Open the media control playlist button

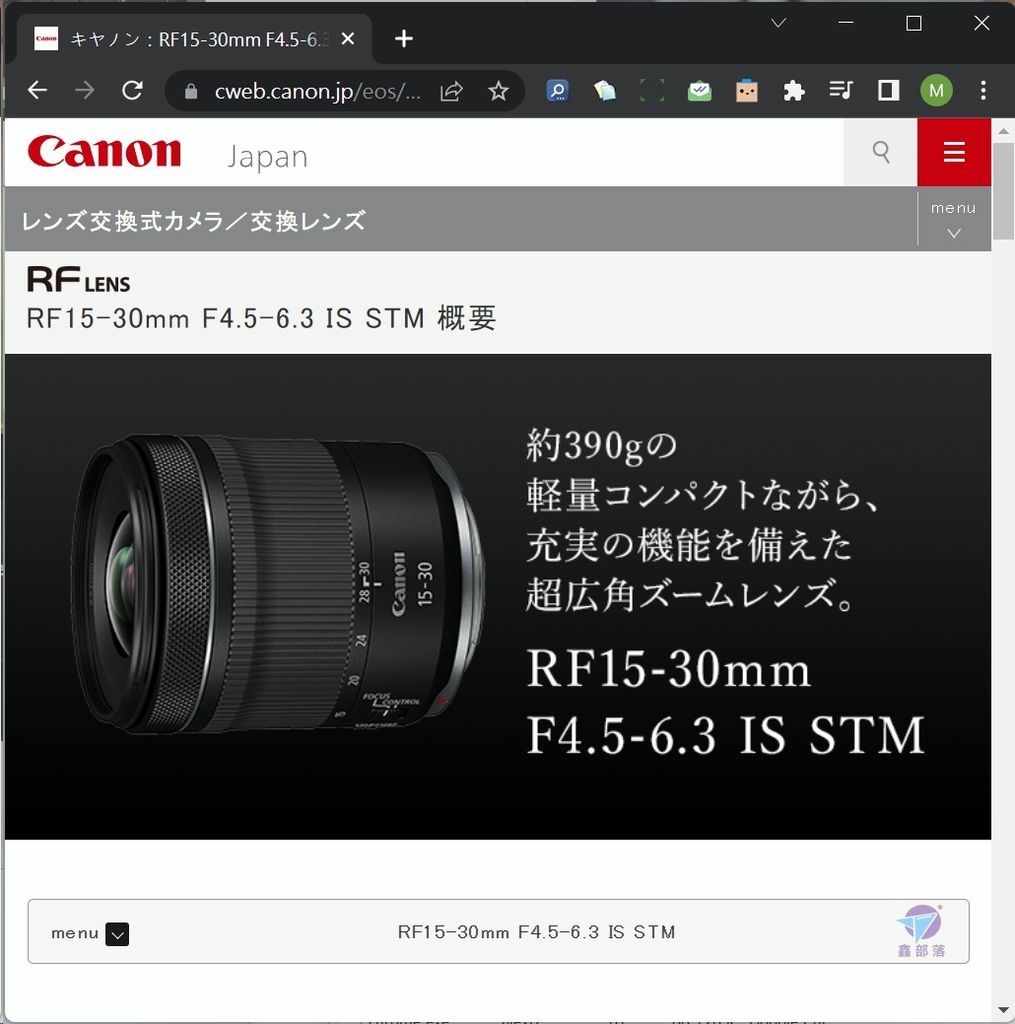841,90
